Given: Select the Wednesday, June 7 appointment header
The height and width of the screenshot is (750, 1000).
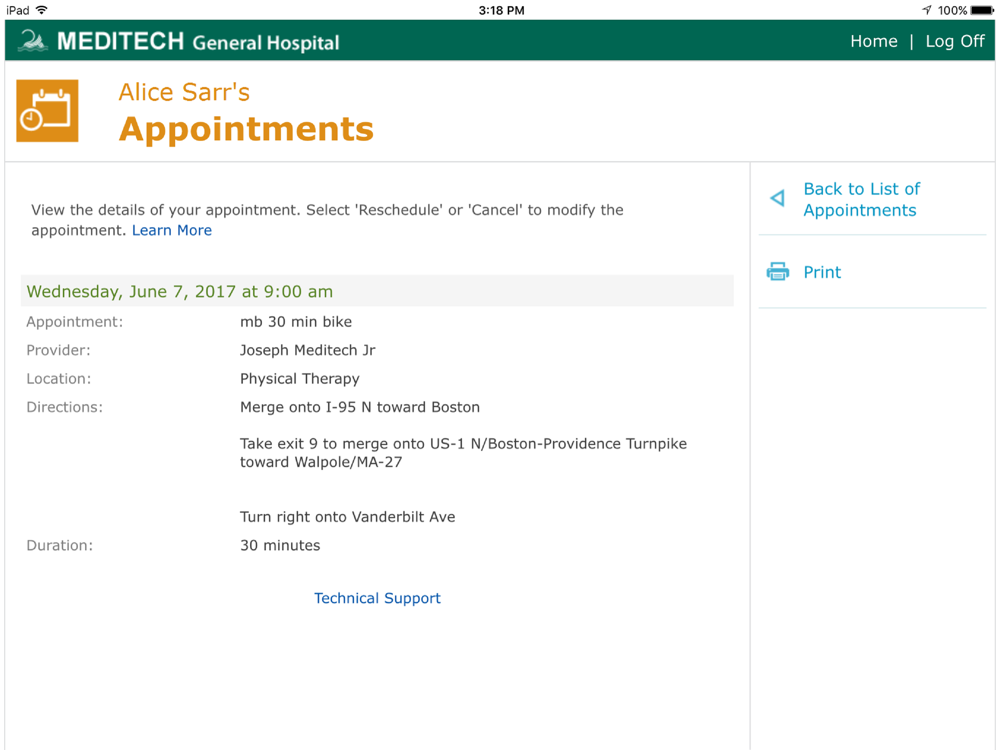Looking at the screenshot, I should [x=377, y=291].
